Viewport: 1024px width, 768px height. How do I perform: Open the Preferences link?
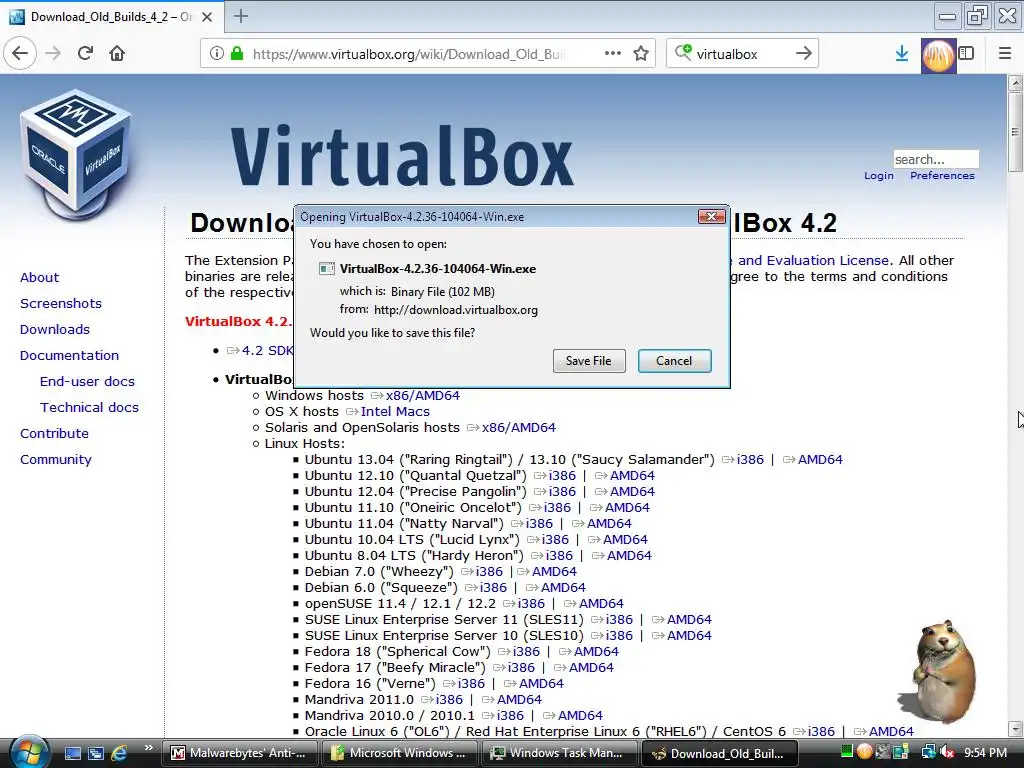tap(942, 176)
